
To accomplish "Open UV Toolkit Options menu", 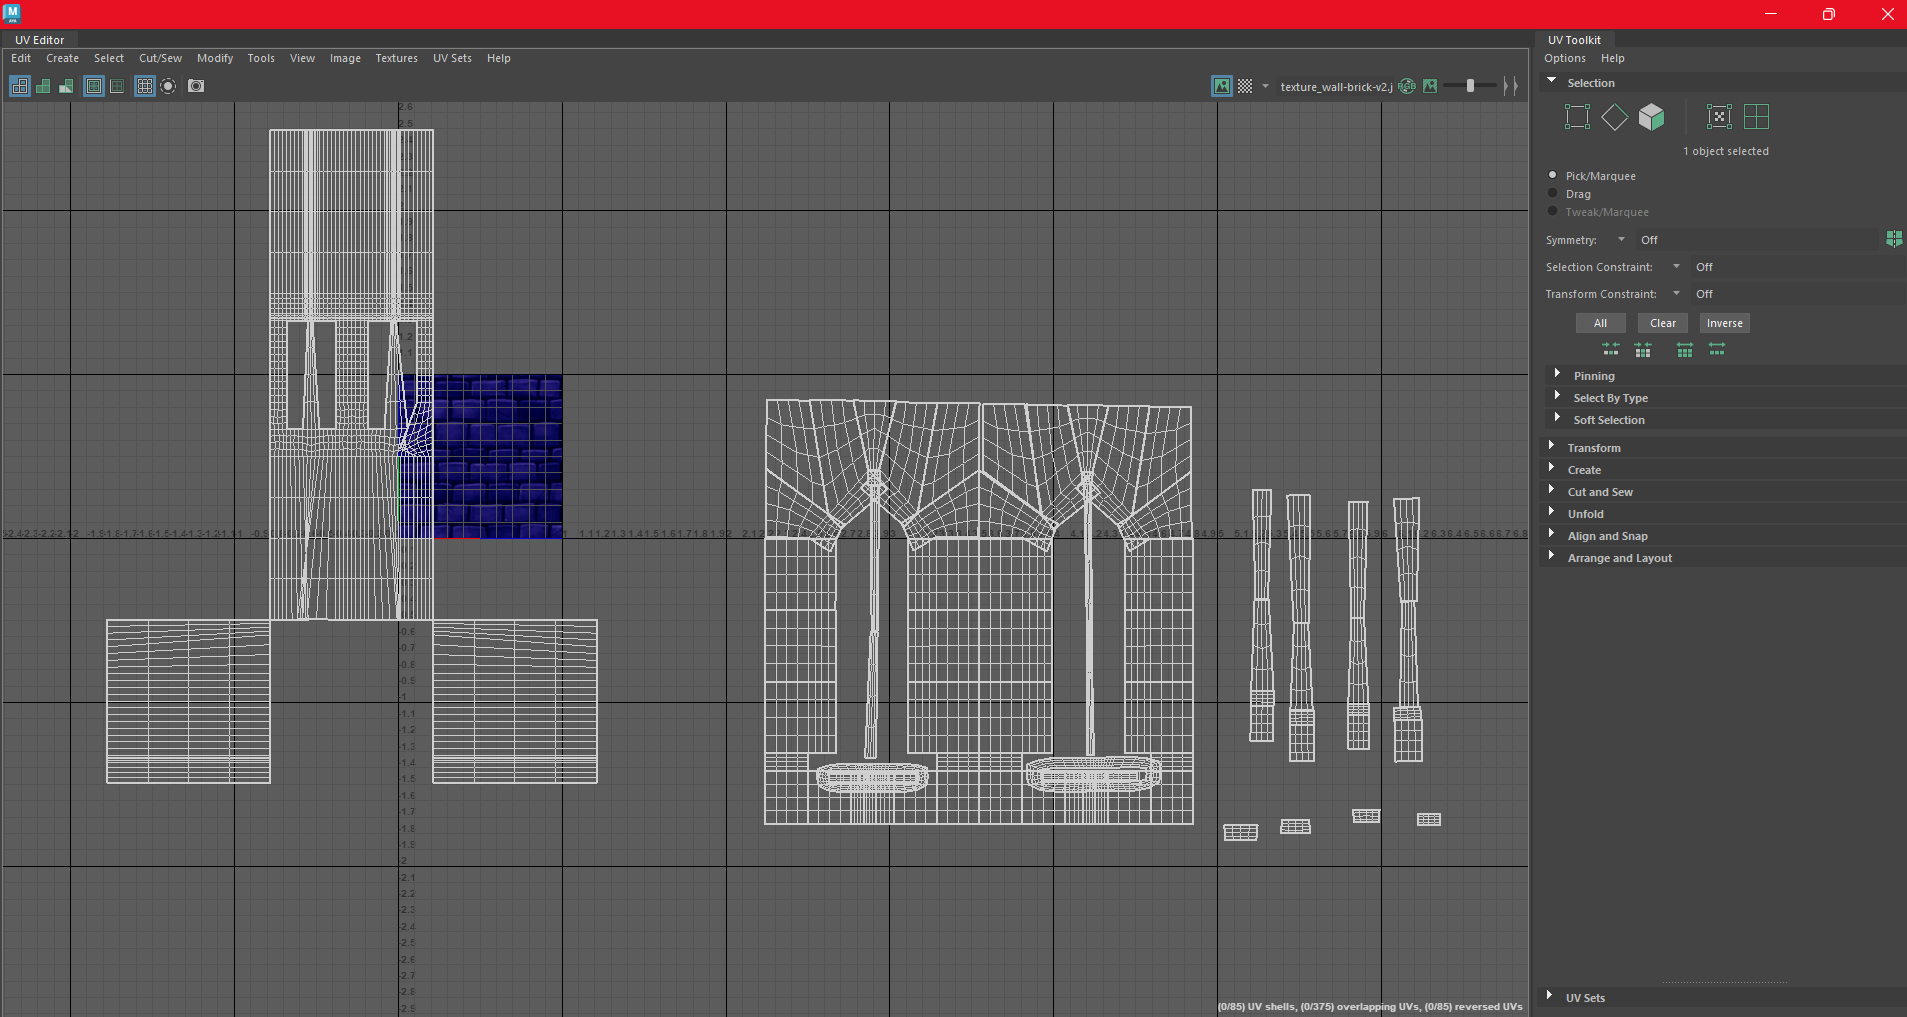I will 1565,58.
